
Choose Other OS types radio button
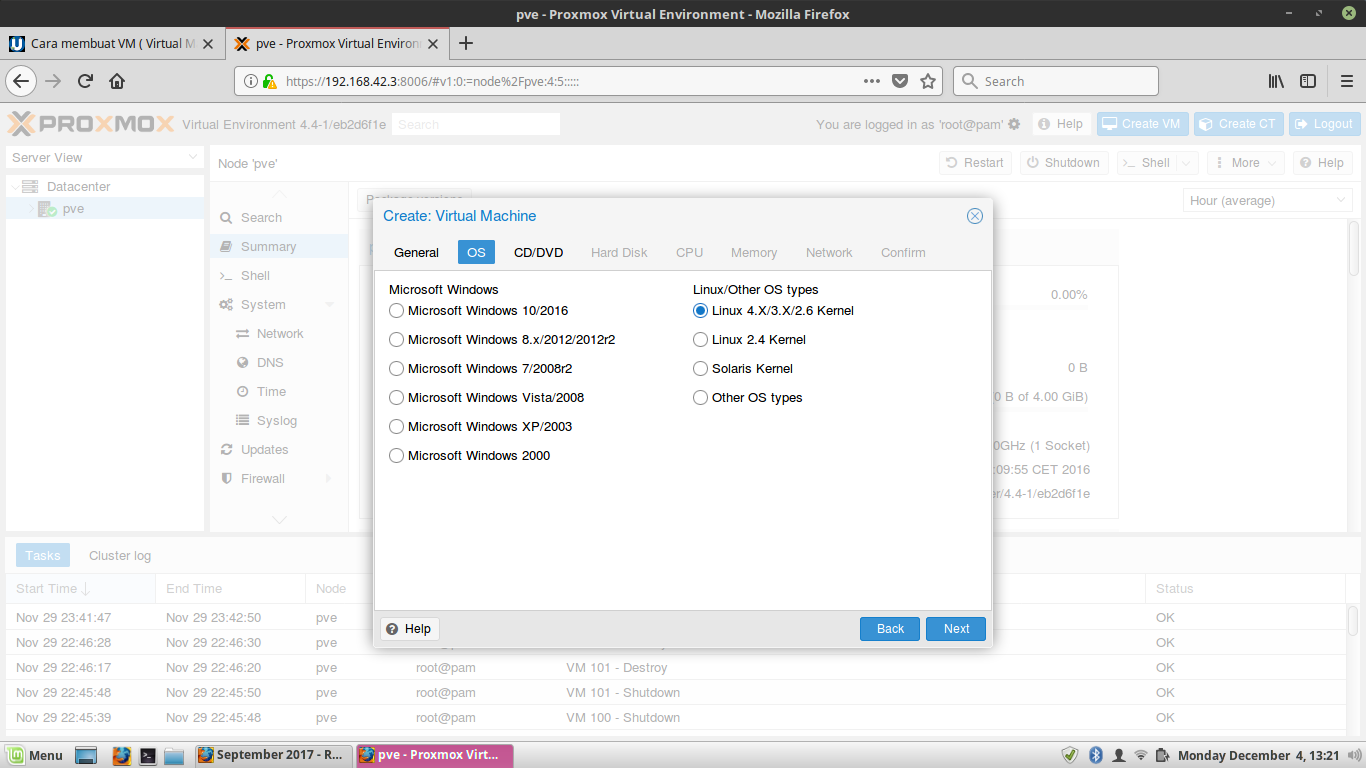coord(701,398)
